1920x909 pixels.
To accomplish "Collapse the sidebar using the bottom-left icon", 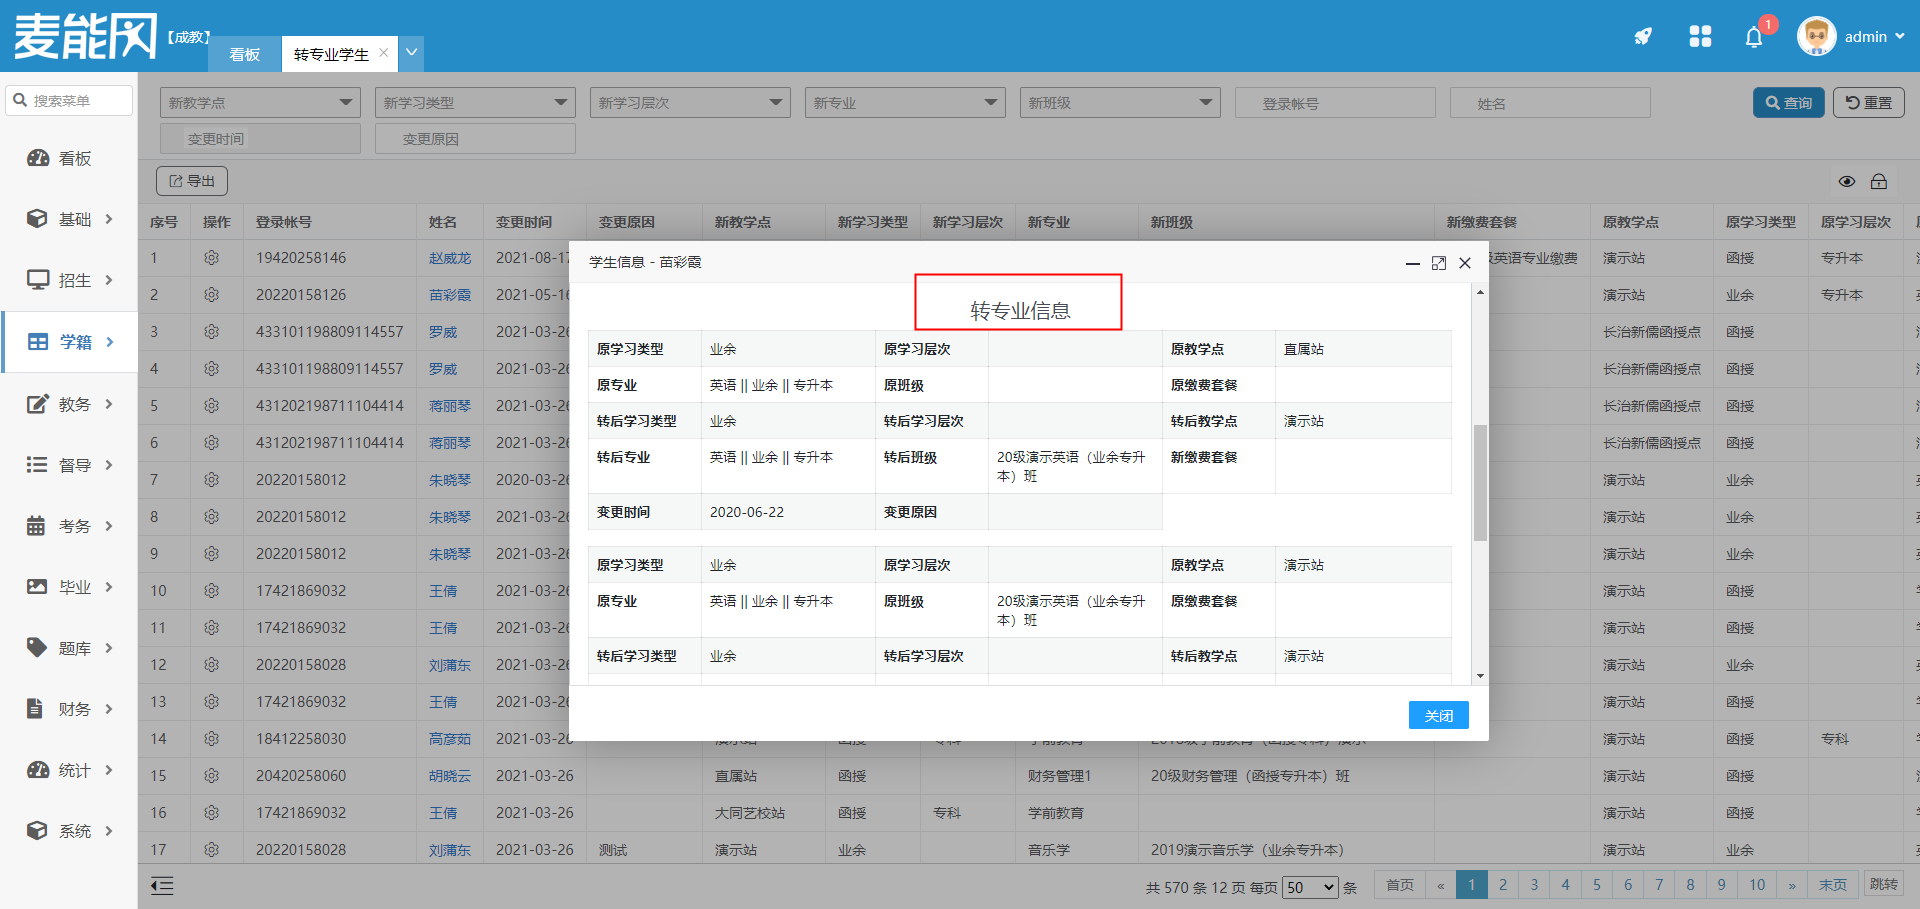I will click(x=162, y=885).
